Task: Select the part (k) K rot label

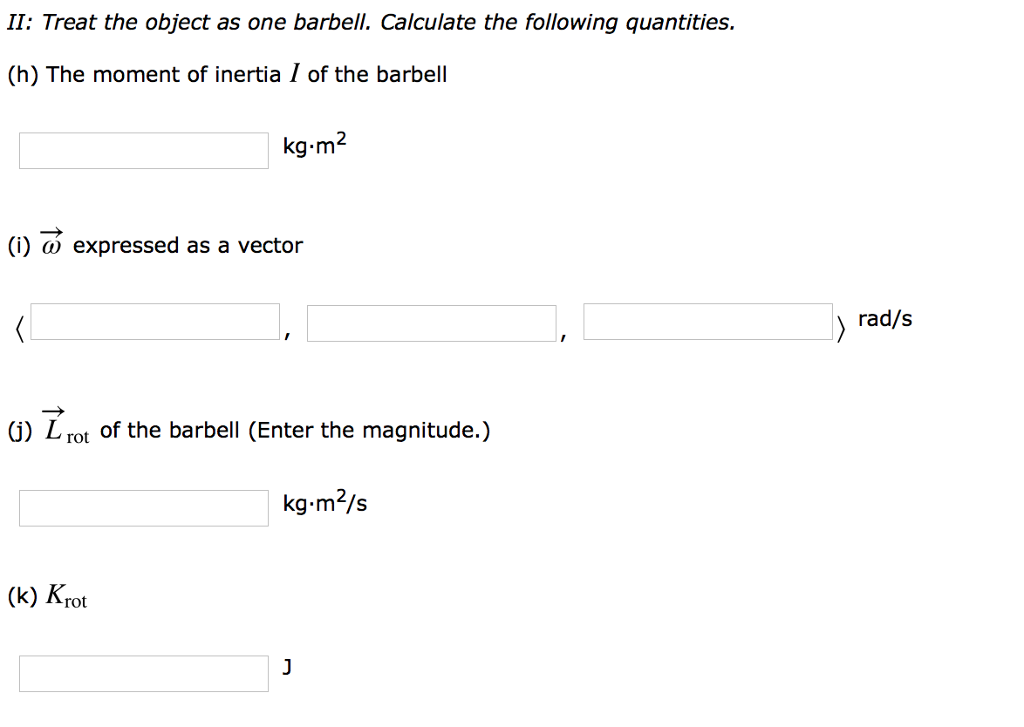Action: (48, 595)
